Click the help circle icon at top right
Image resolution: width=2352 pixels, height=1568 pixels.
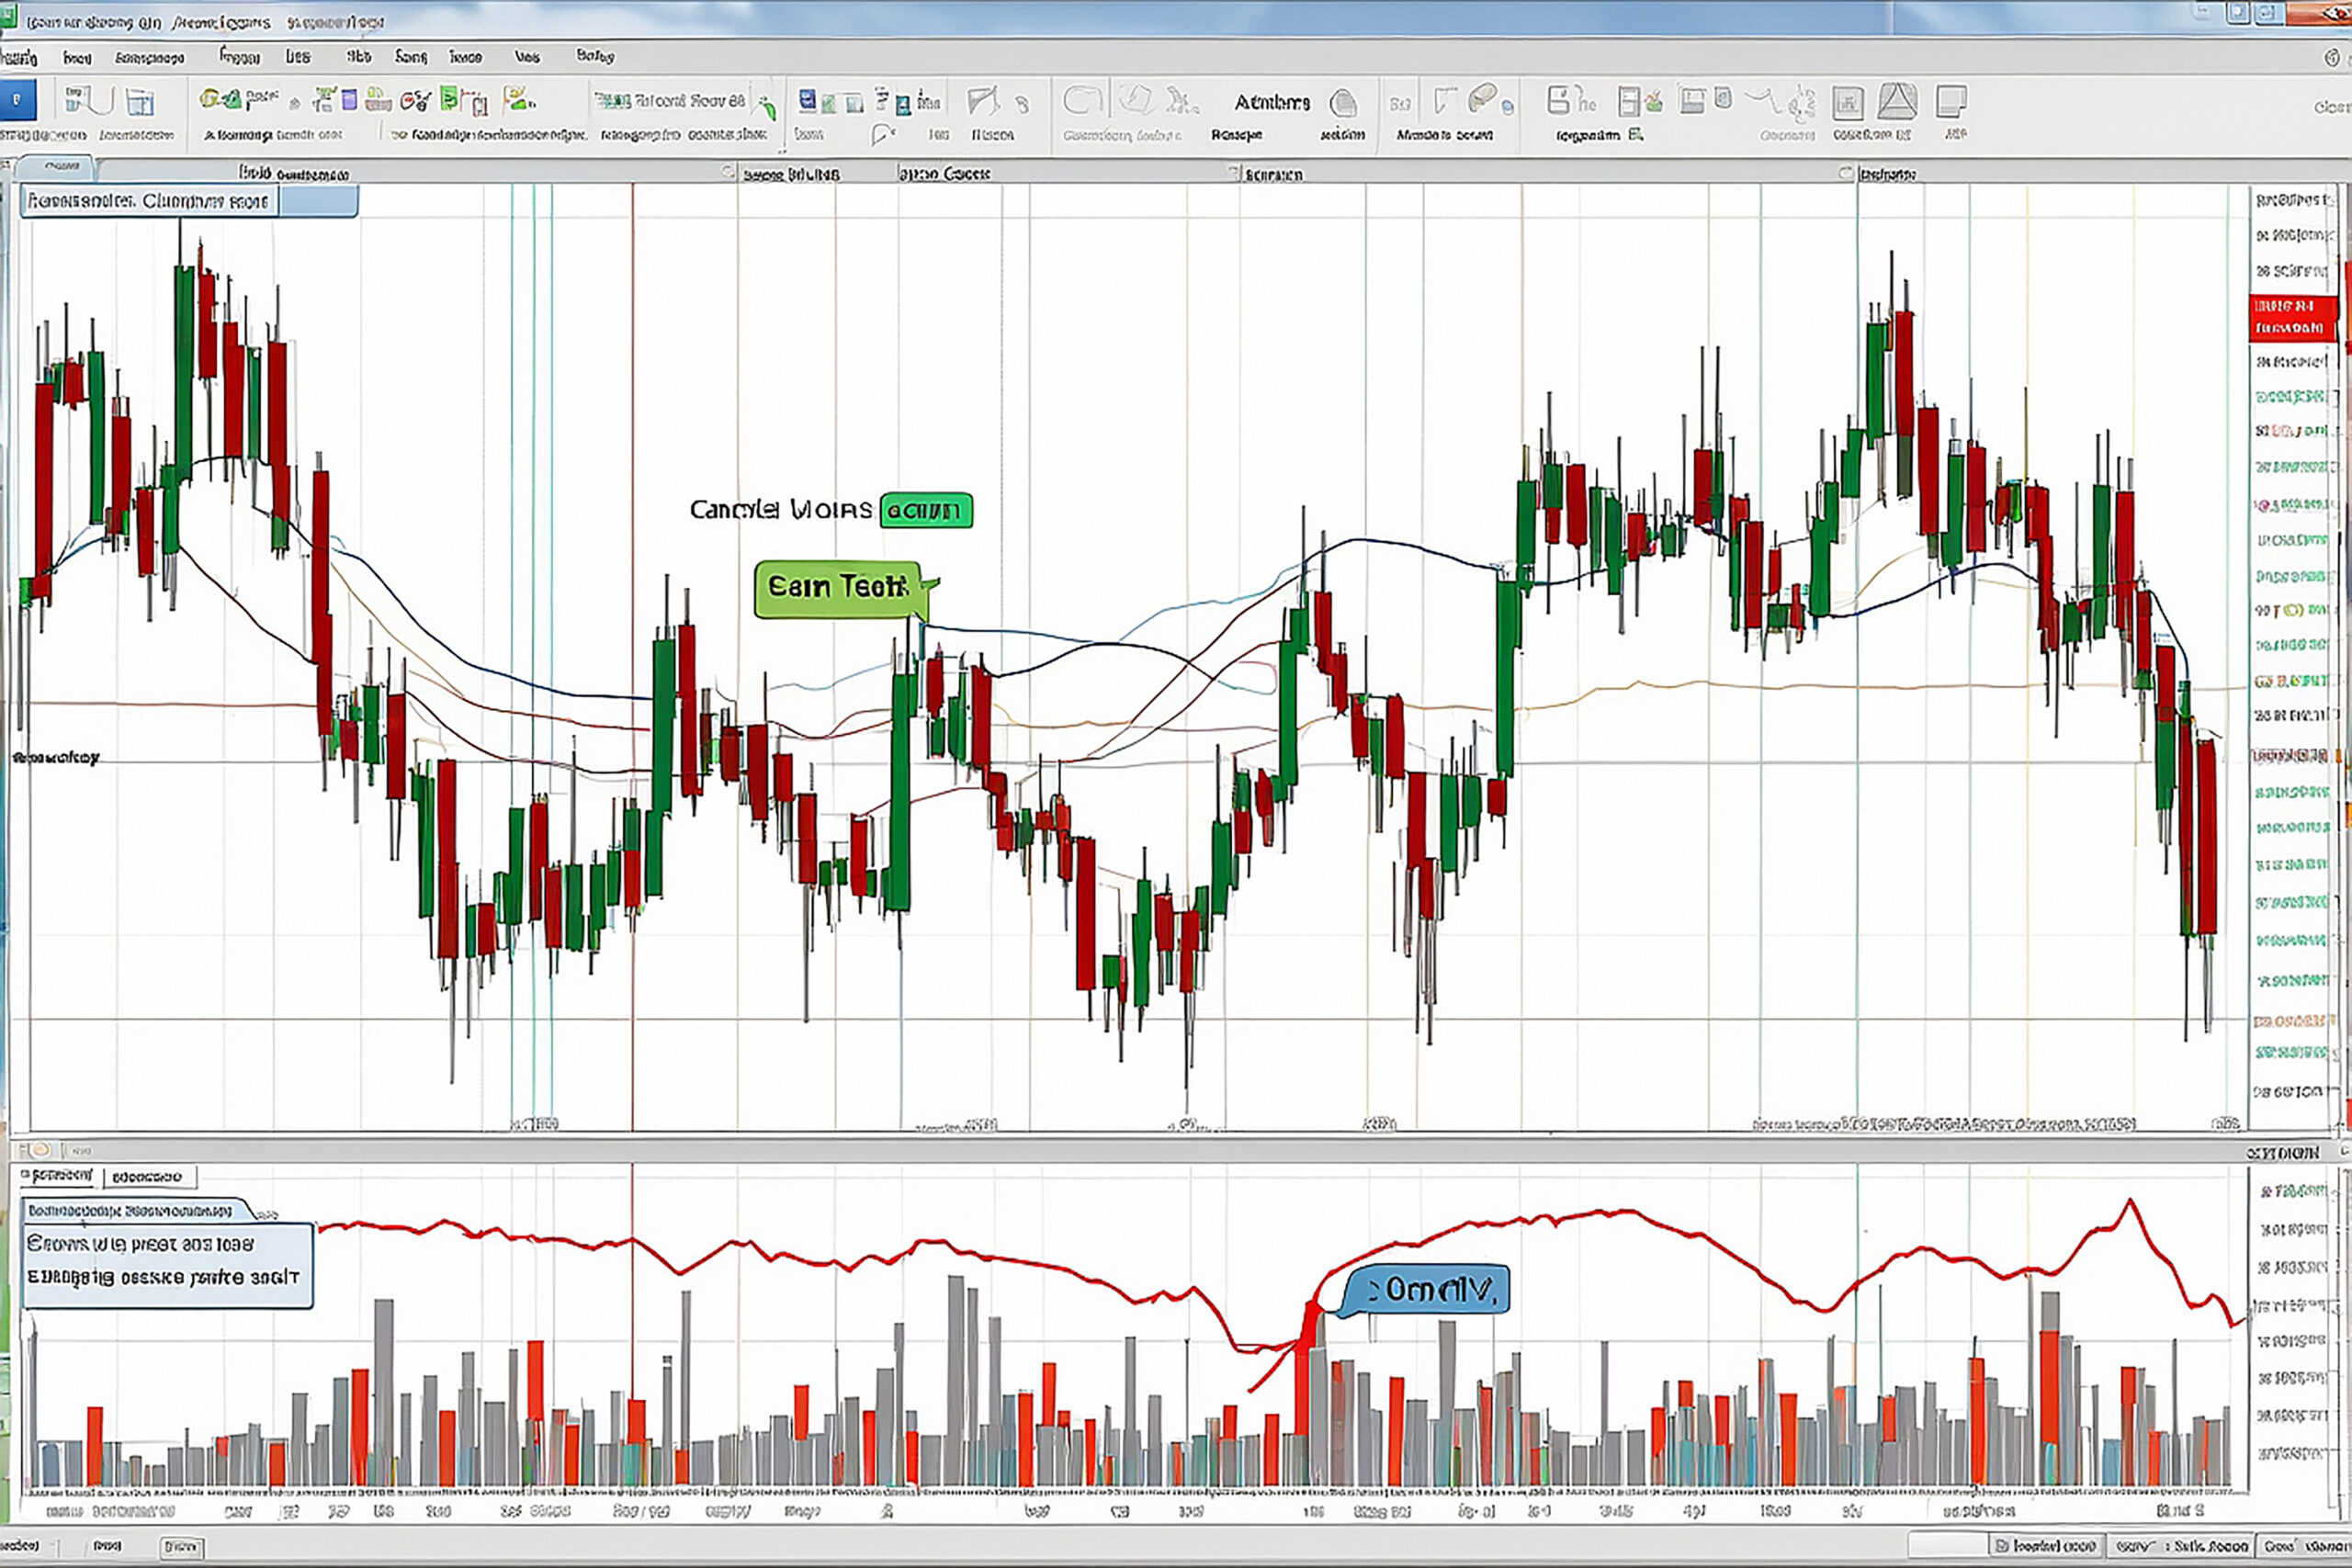tap(2332, 58)
